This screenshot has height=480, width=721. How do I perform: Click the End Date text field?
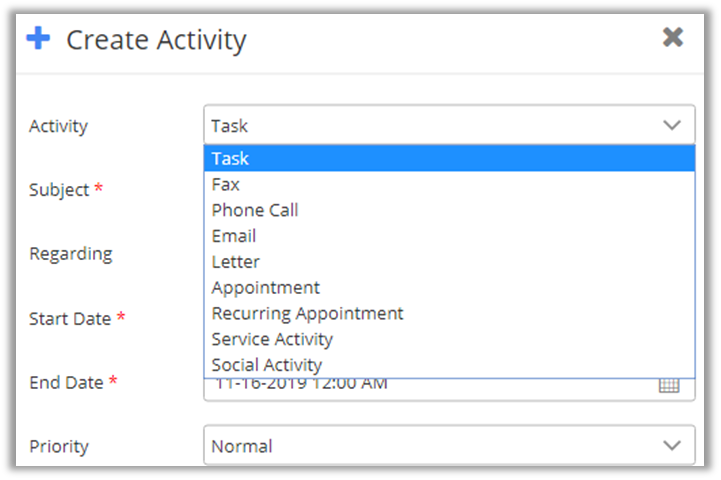point(420,386)
